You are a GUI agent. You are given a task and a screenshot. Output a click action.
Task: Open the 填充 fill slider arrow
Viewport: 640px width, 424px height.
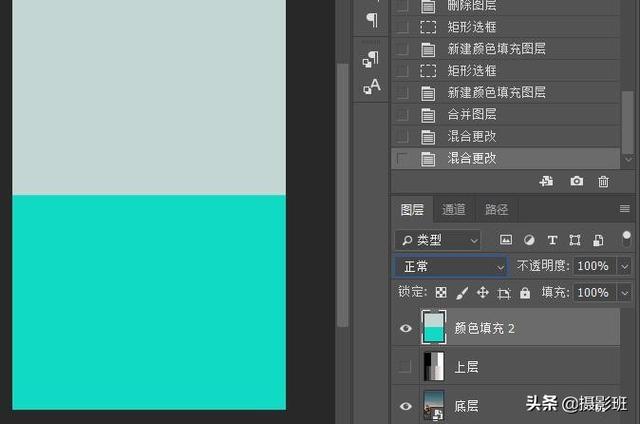pyautogui.click(x=624, y=293)
